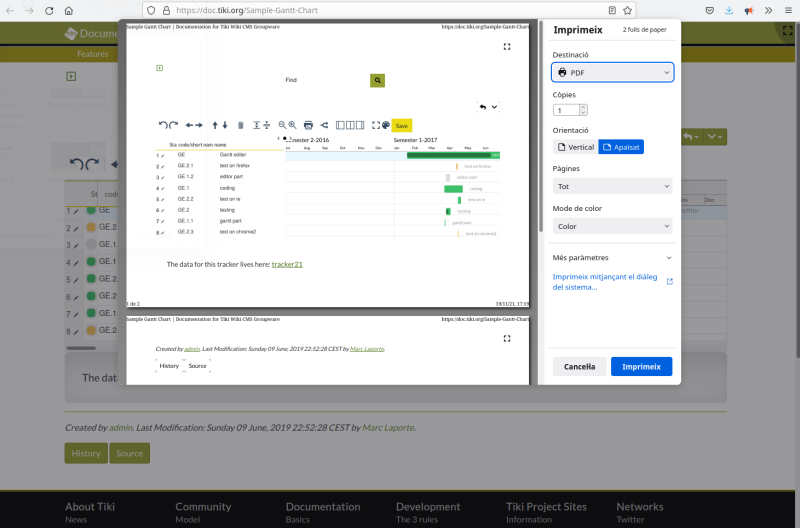This screenshot has width=800, height=528.
Task: Open the Pàgines dropdown showing Tot
Action: click(612, 186)
